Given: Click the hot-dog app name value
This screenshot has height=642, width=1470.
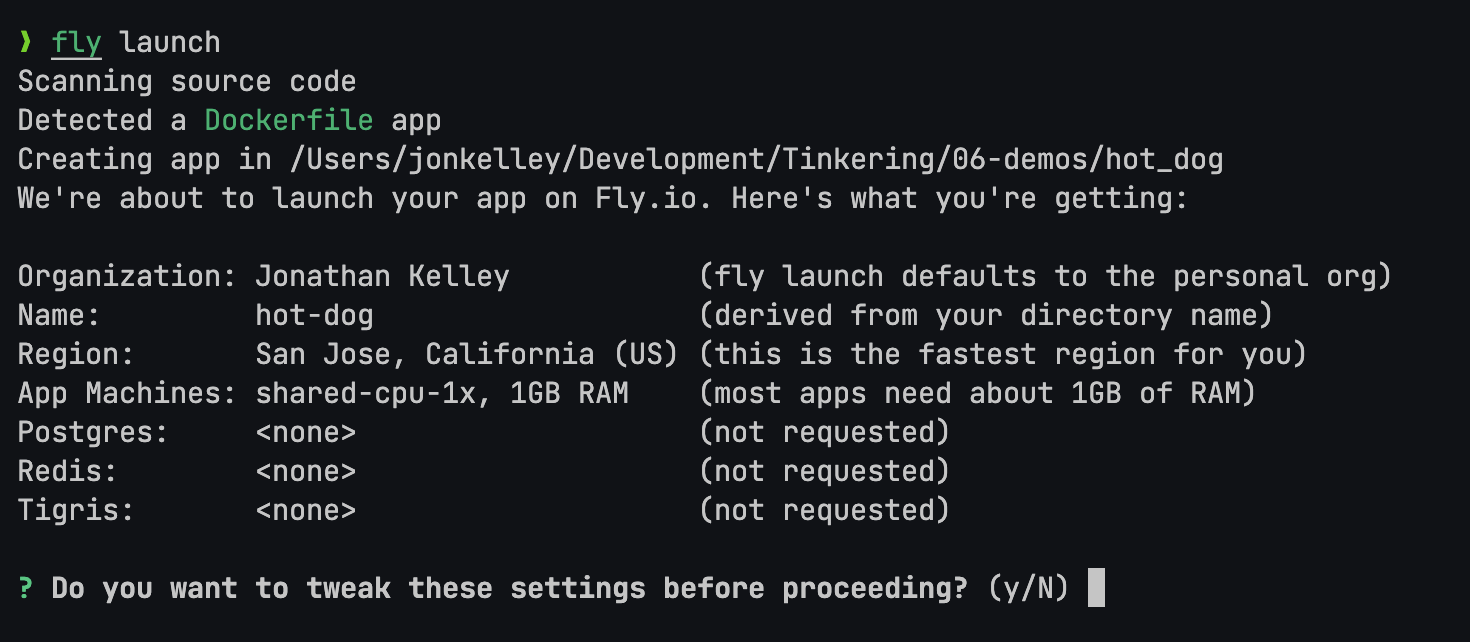Looking at the screenshot, I should [x=314, y=316].
